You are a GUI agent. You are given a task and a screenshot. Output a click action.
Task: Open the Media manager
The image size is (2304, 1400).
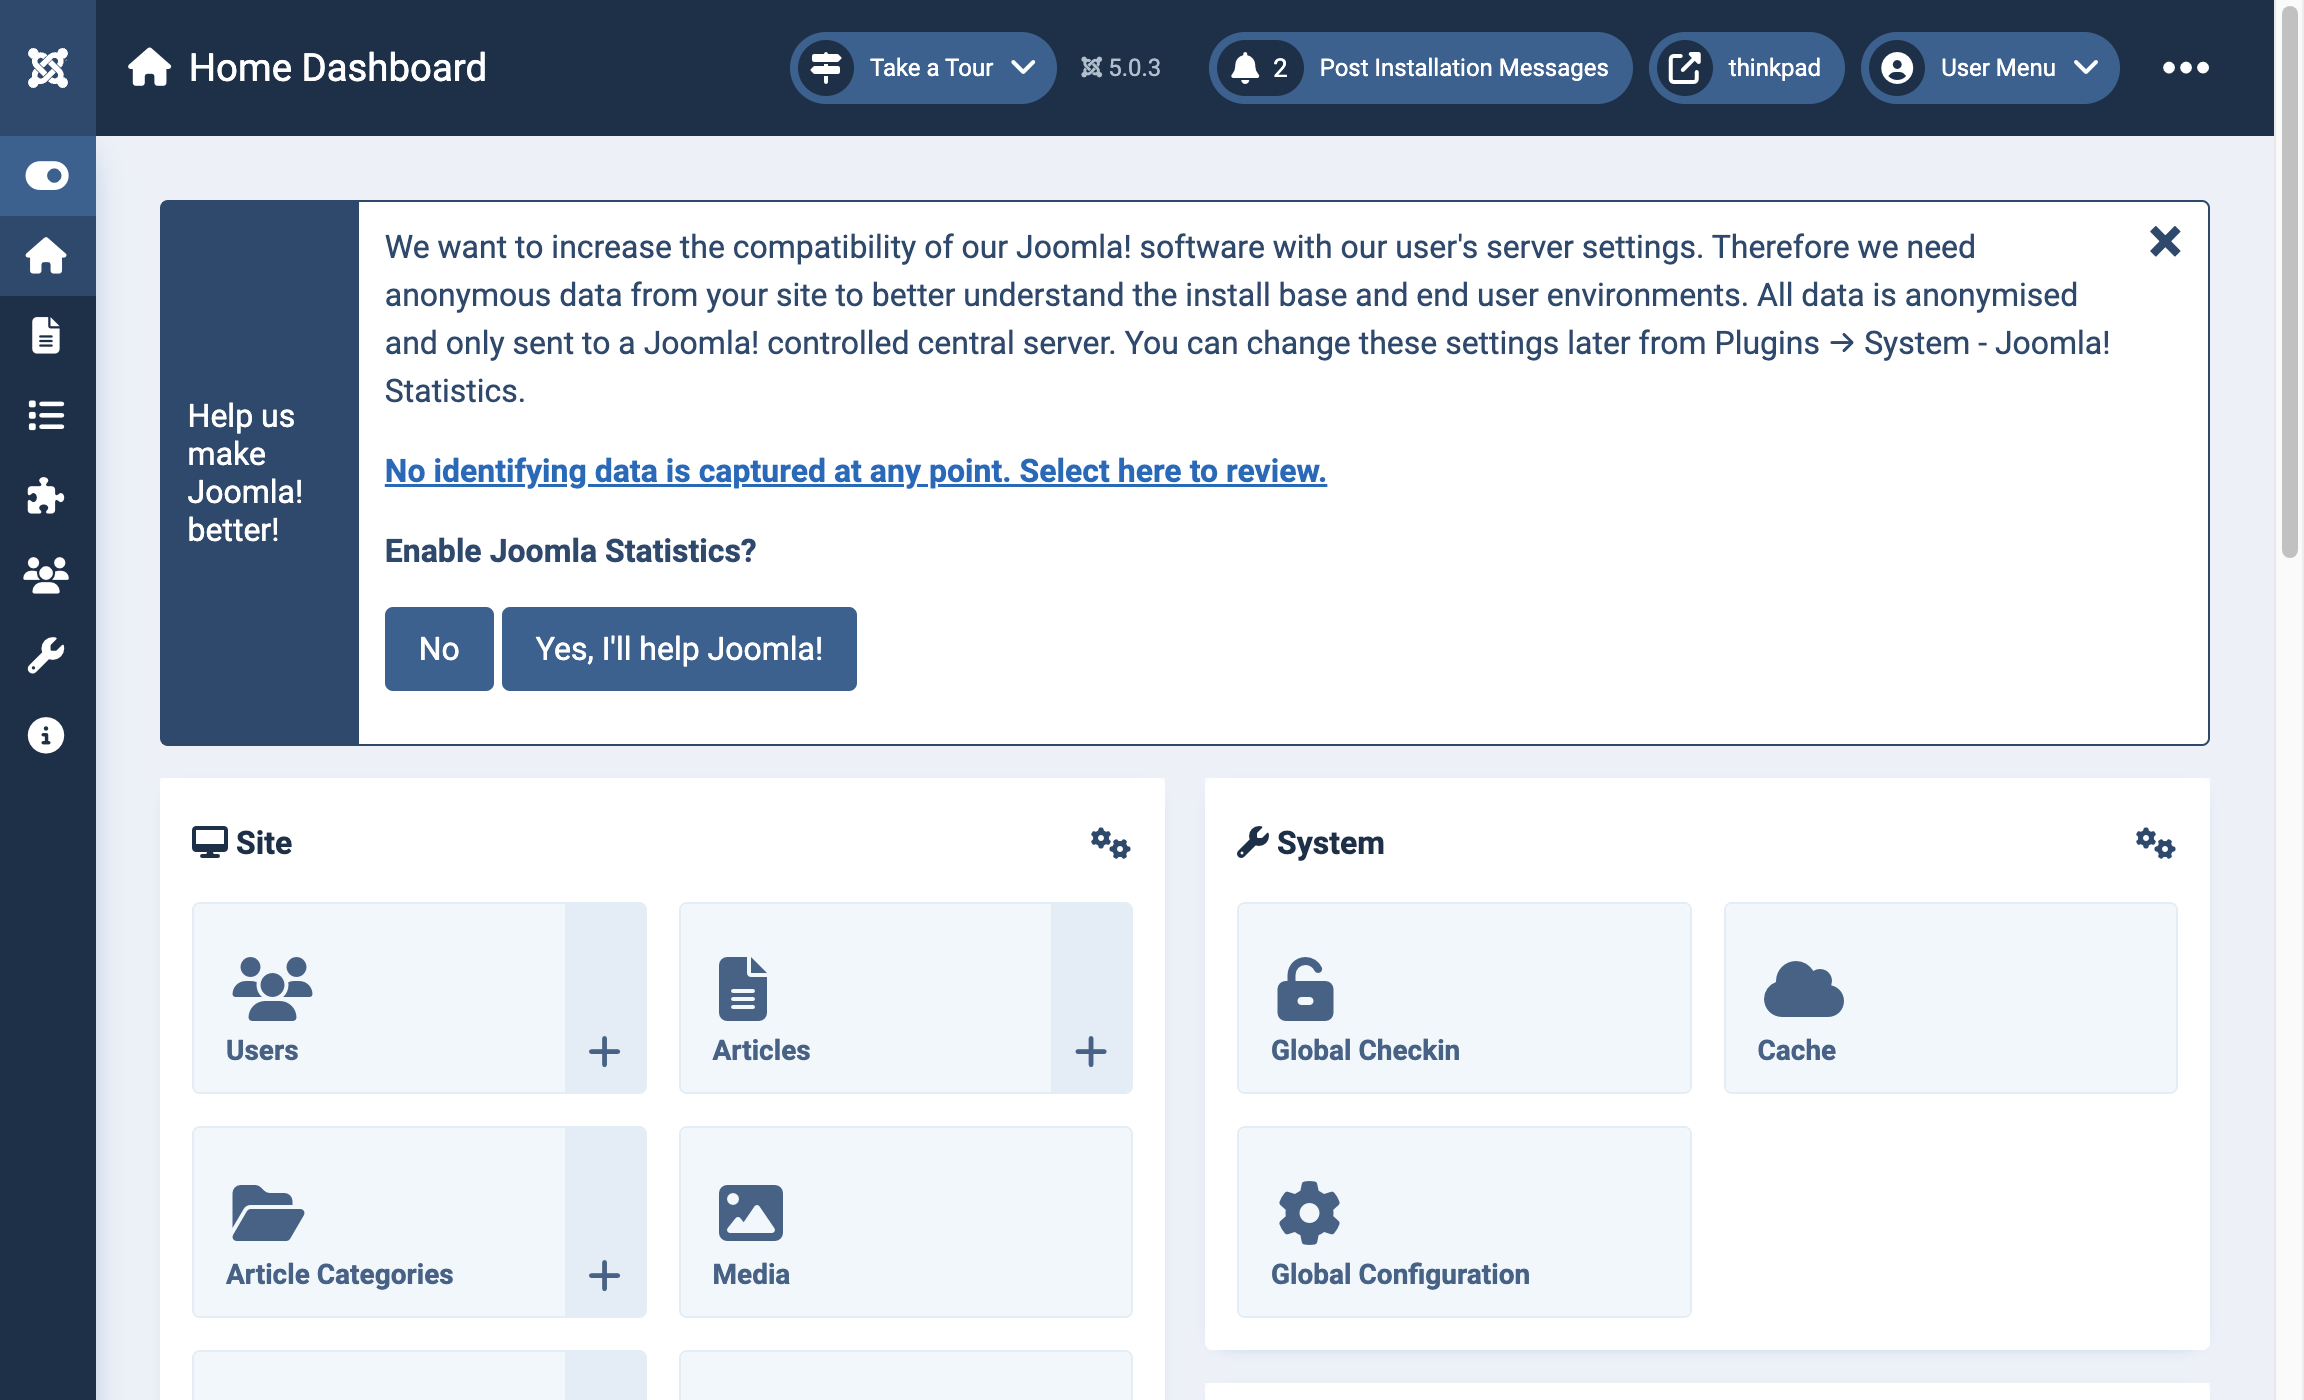point(904,1222)
